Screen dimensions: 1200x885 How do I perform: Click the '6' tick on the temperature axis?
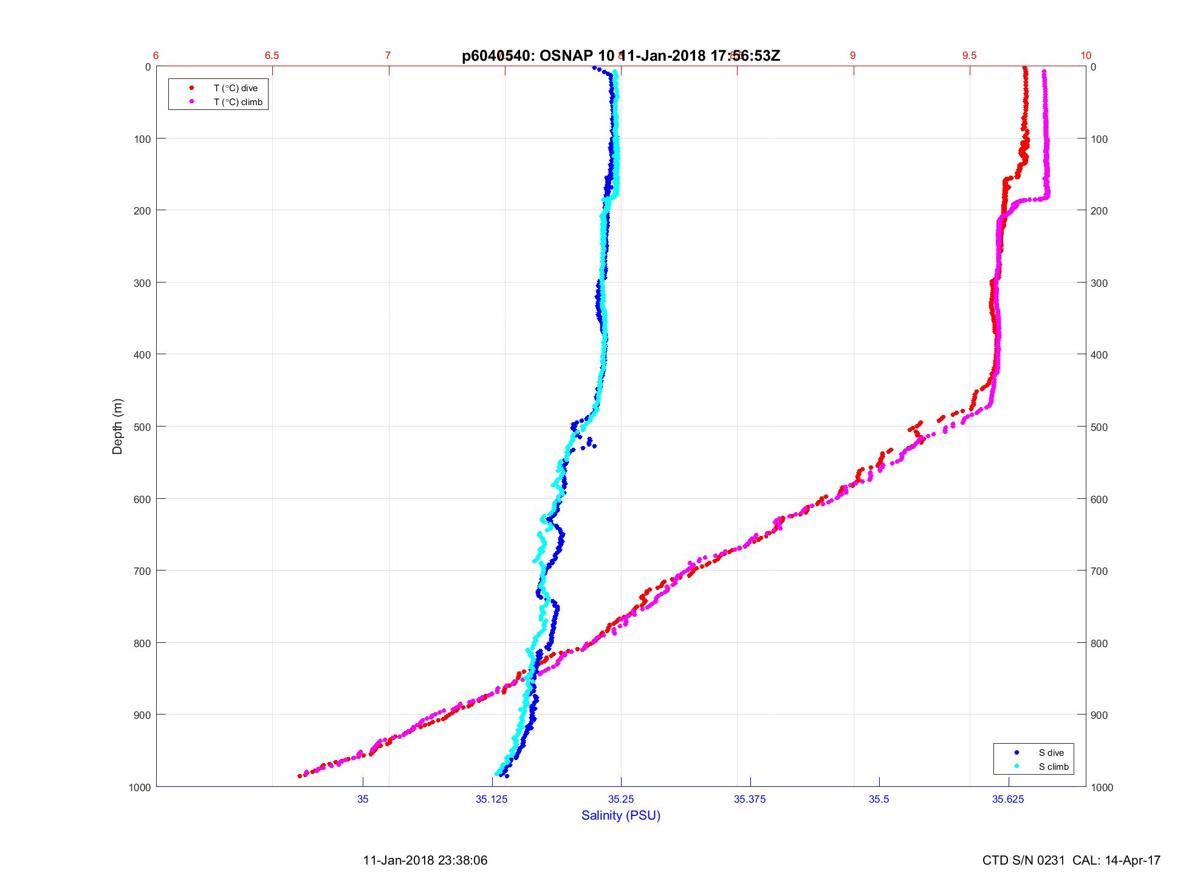pyautogui.click(x=156, y=56)
